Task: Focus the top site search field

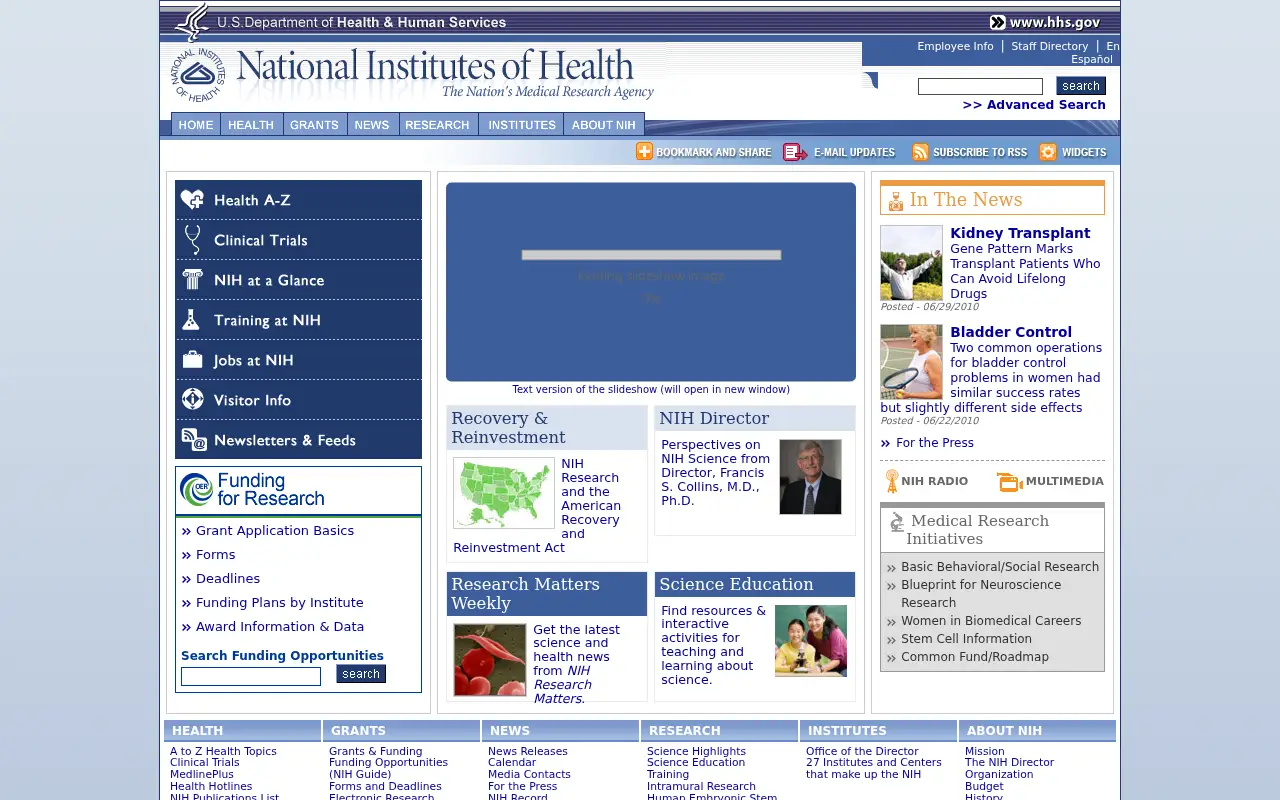Action: click(x=980, y=87)
